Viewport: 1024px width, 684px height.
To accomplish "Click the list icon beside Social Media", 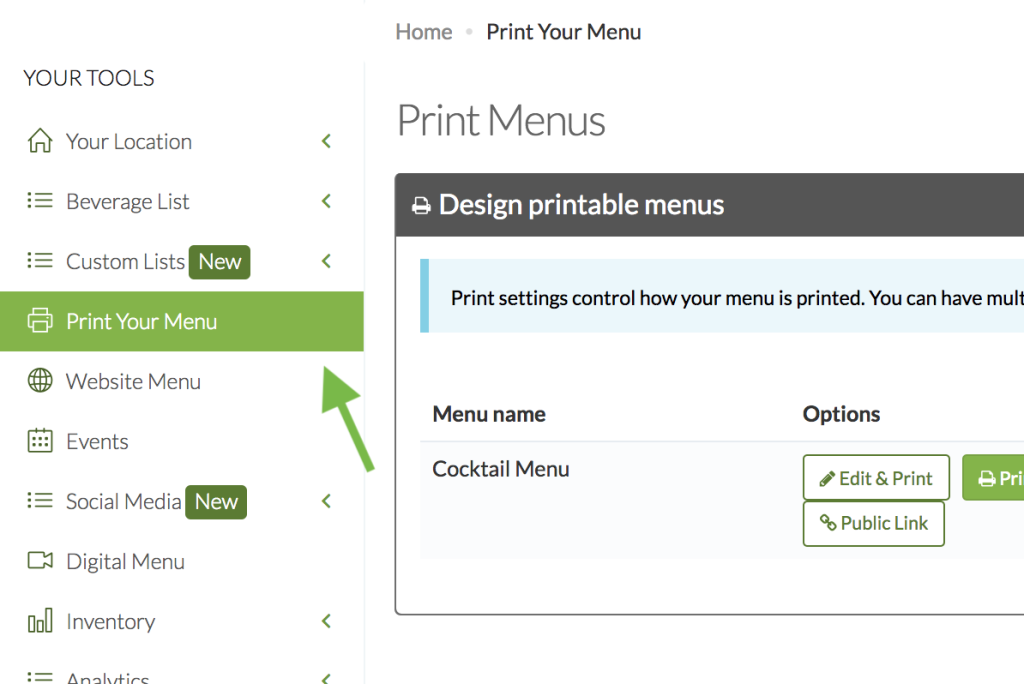I will tap(40, 501).
